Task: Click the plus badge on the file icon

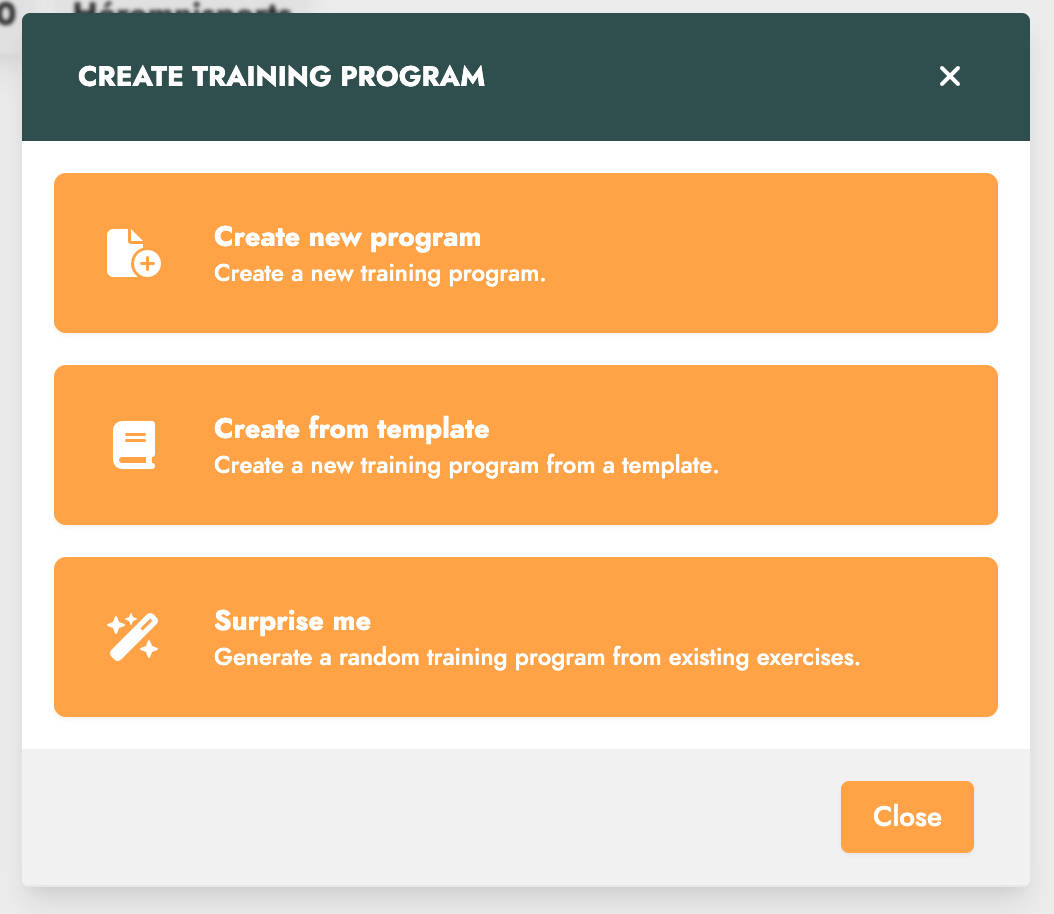Action: 147,263
